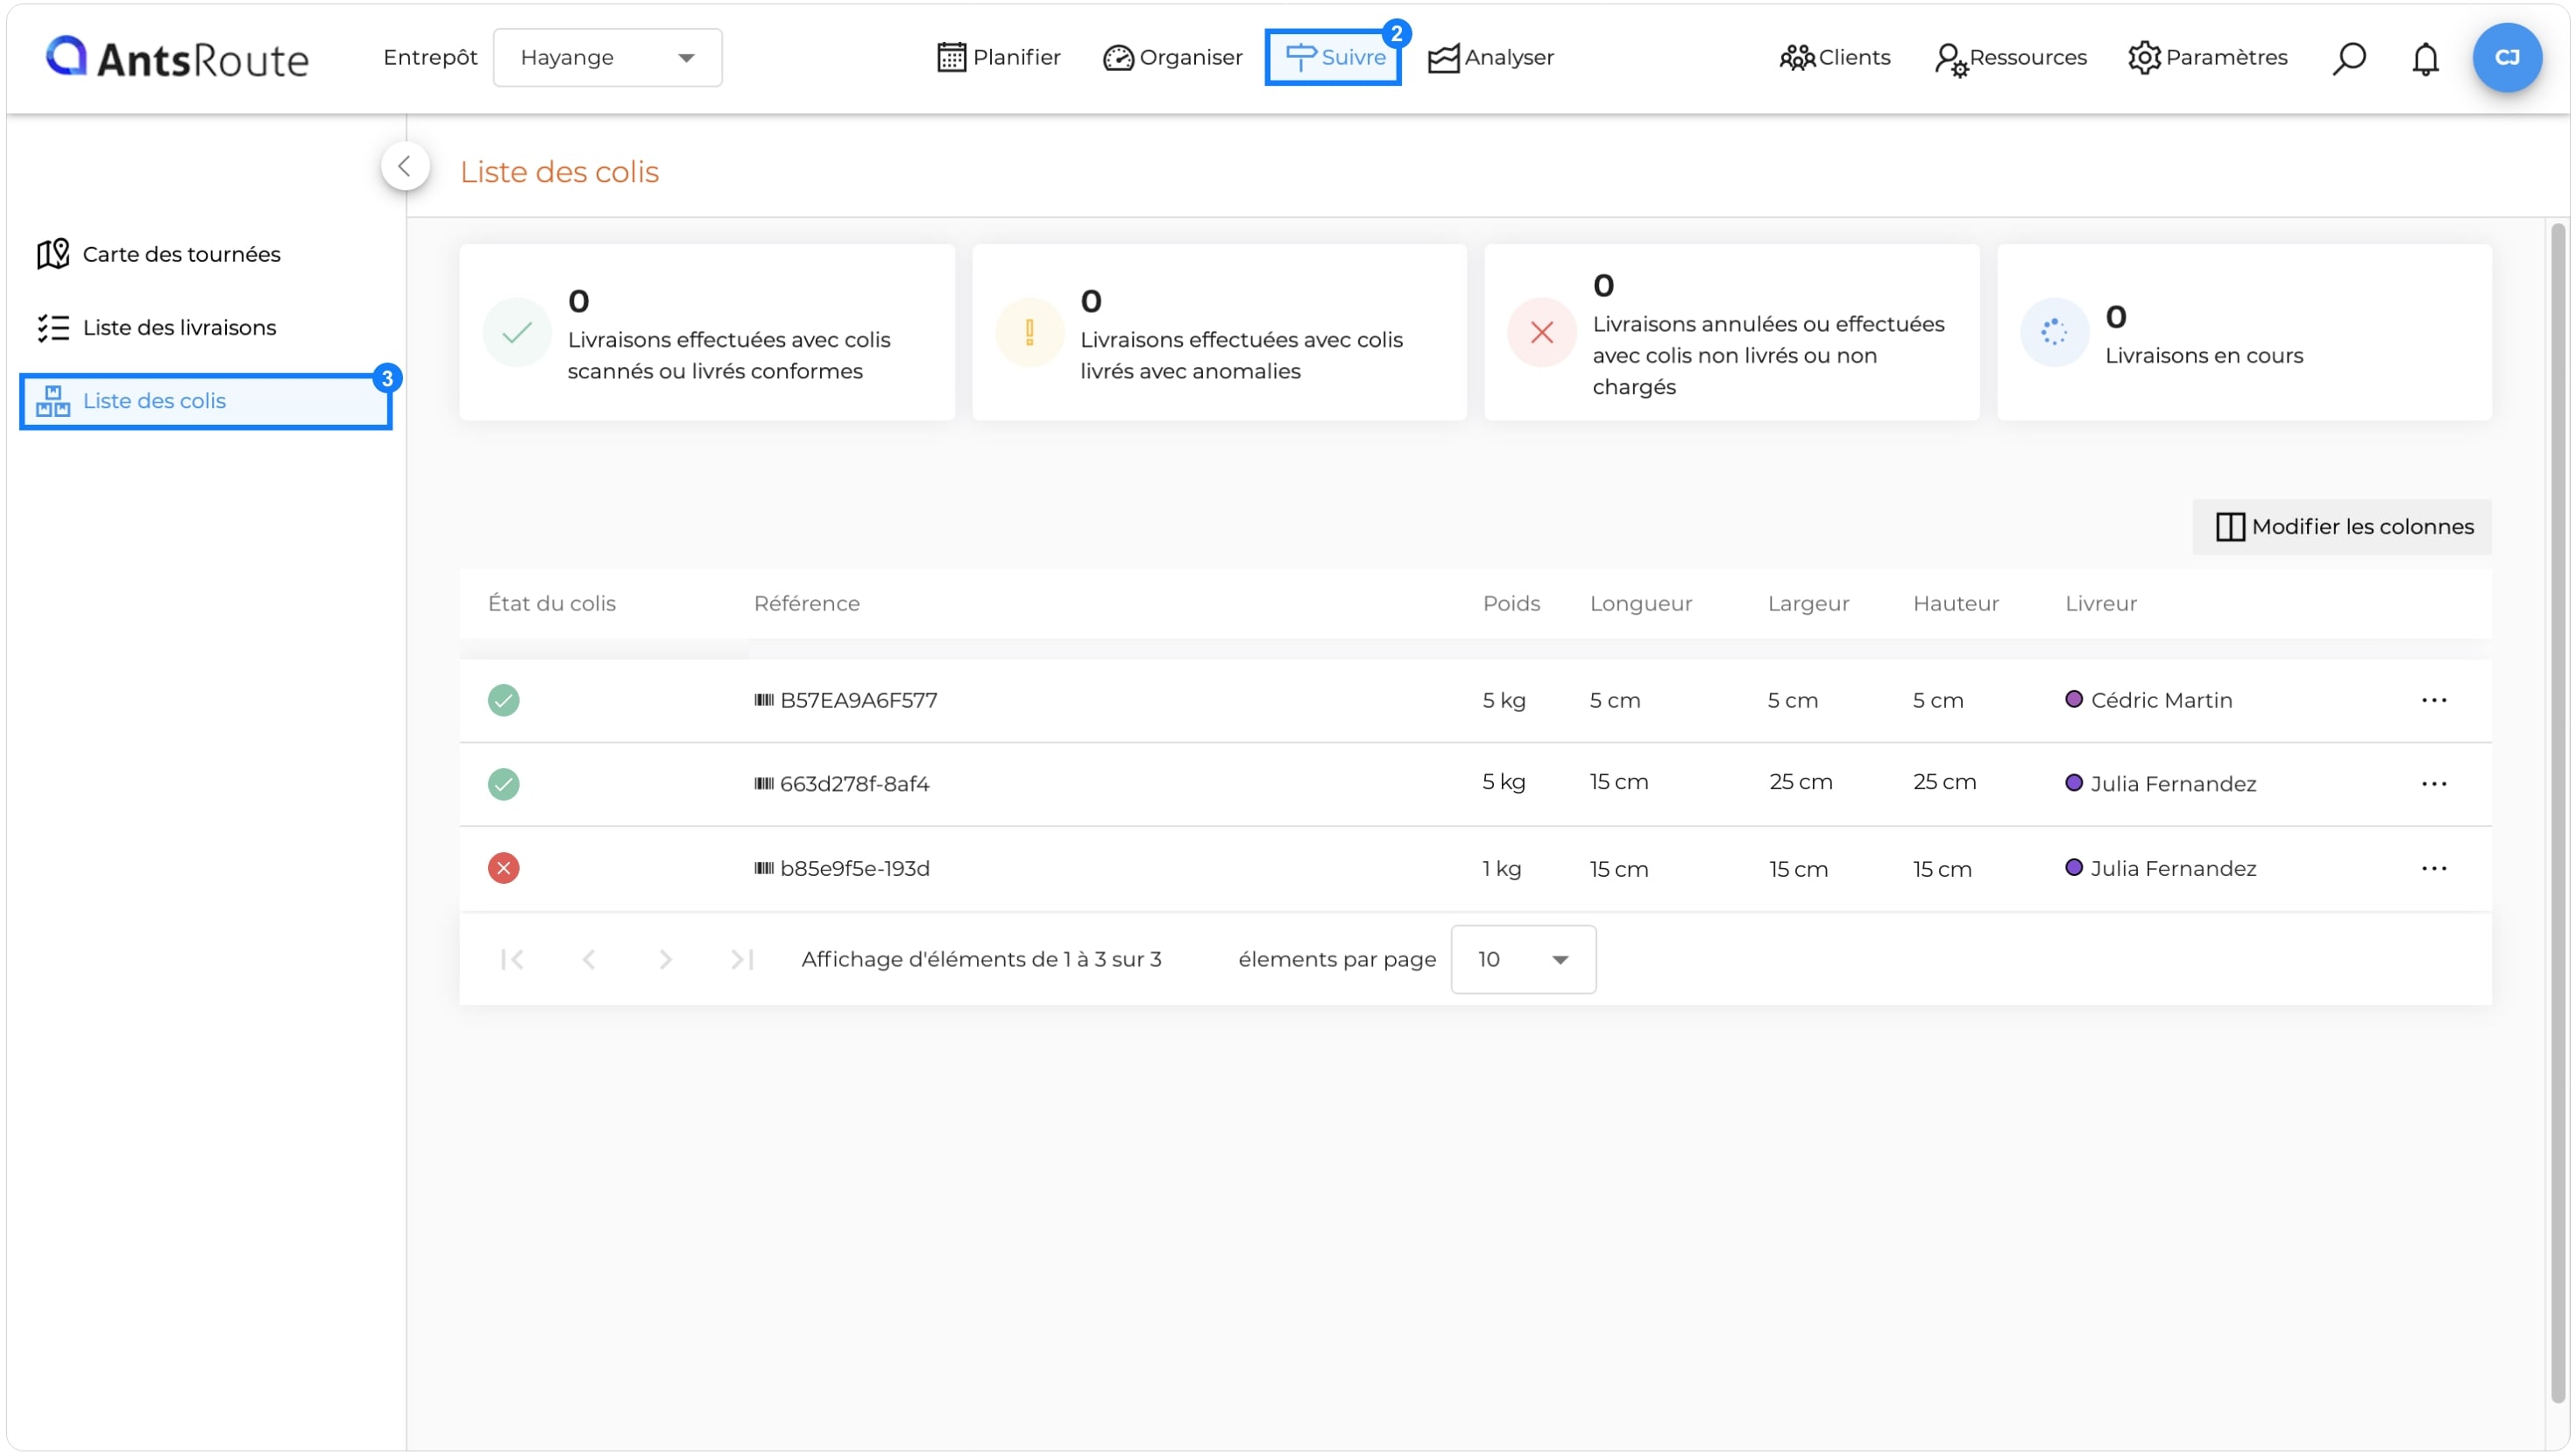
Task: Click the purple dot beside Julia Fernandez for 663d278f-8af4
Action: tap(2073, 783)
